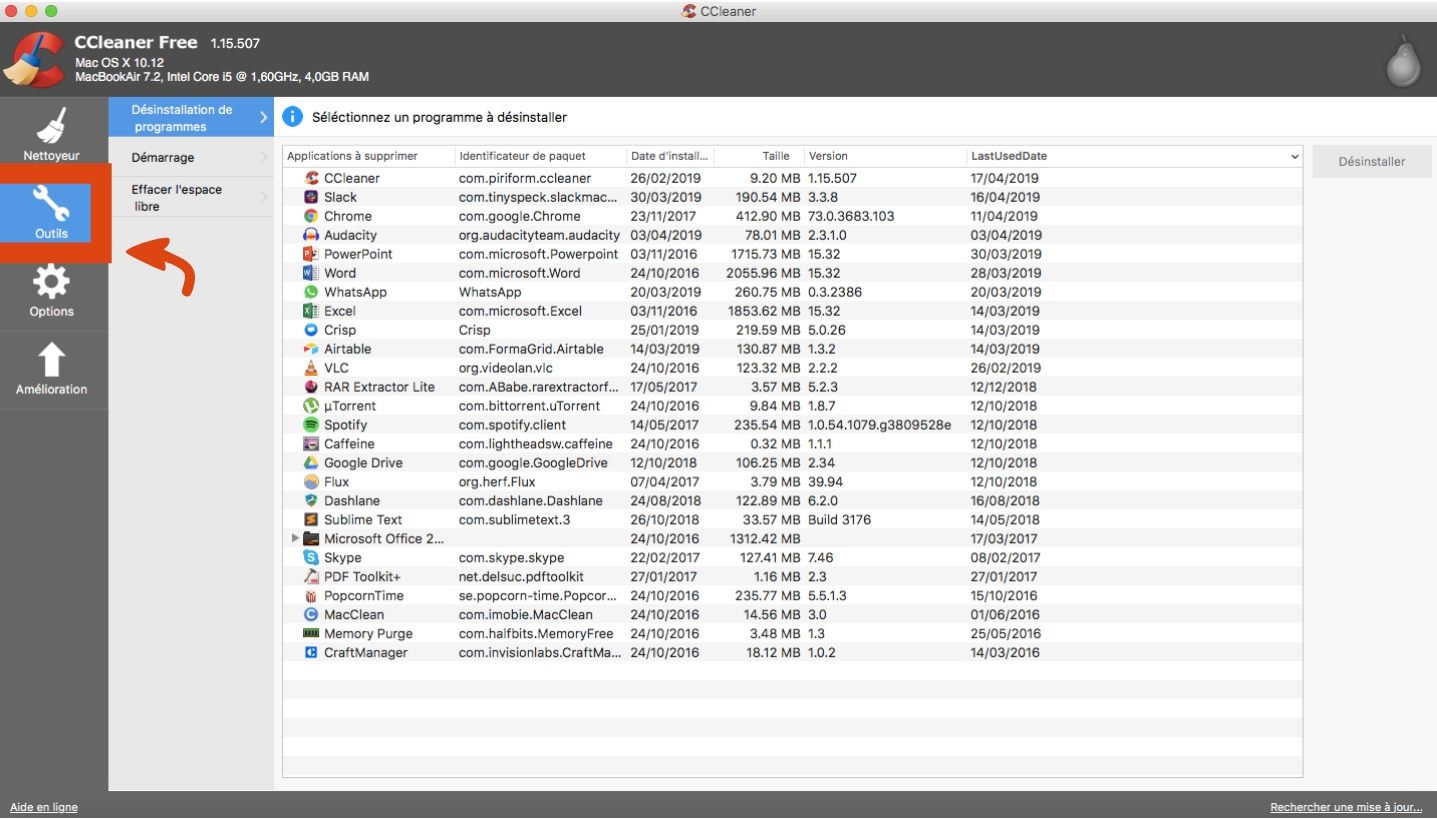Select the Skype app icon
1437x819 pixels.
[311, 558]
